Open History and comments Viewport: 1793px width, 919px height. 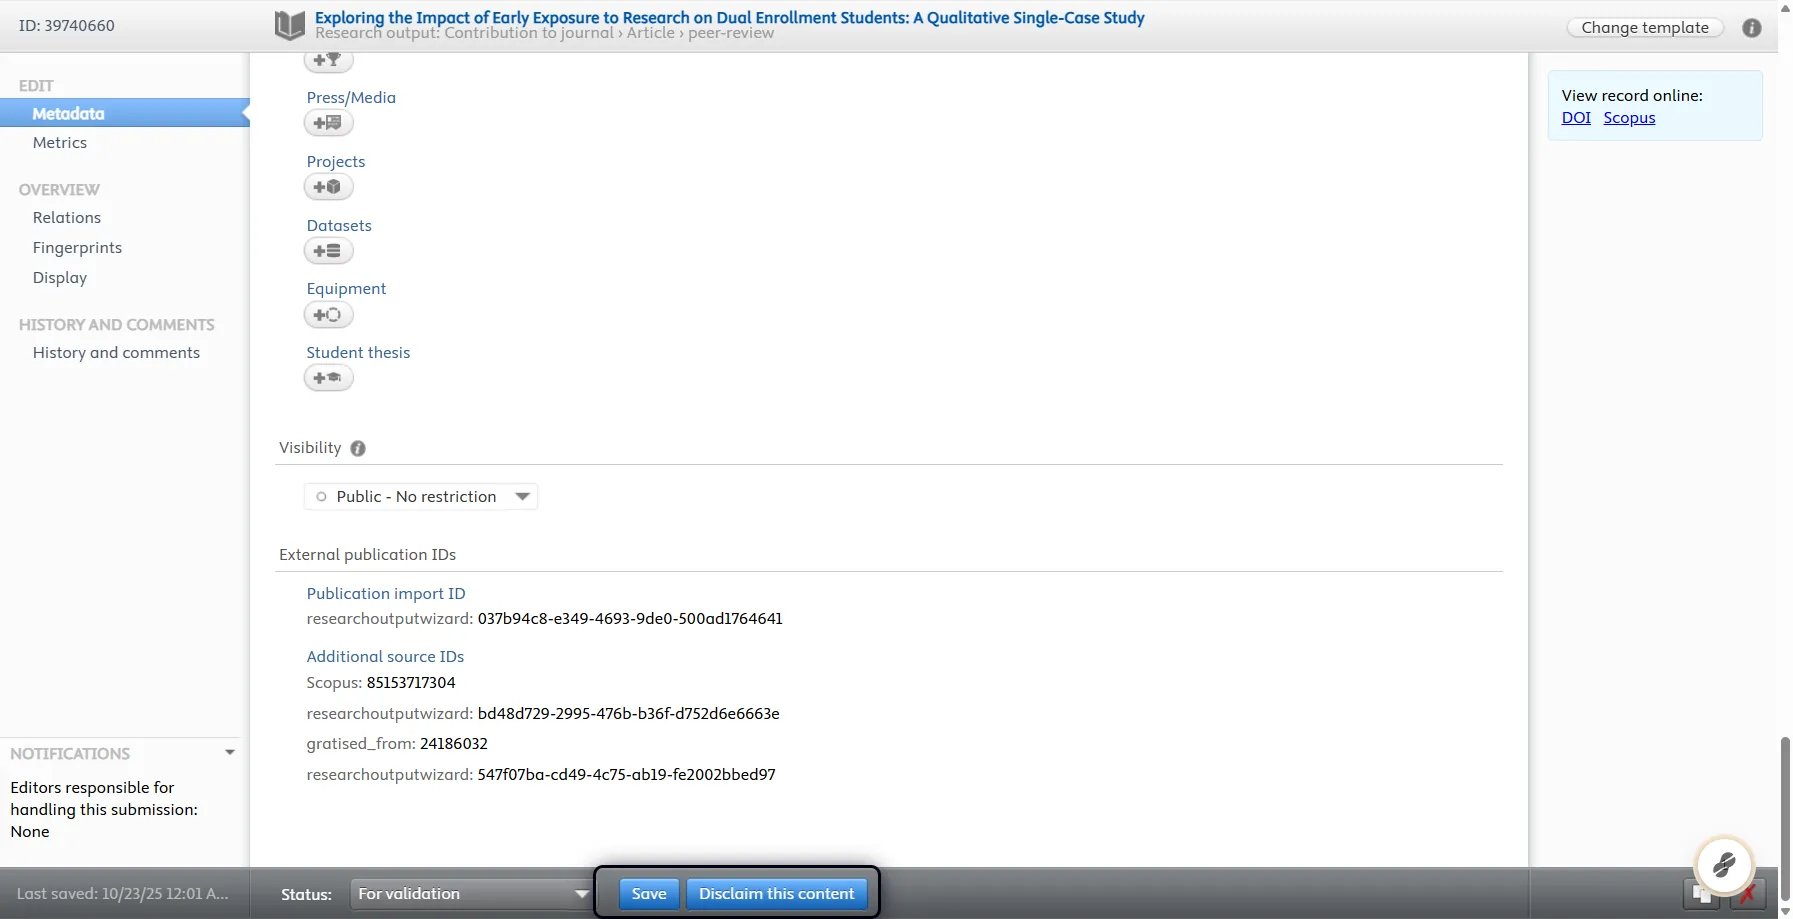tap(116, 353)
